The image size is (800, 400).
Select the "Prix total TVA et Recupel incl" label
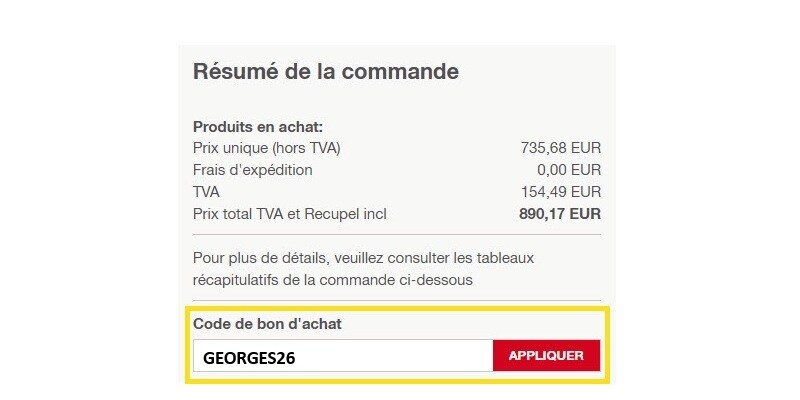click(290, 214)
